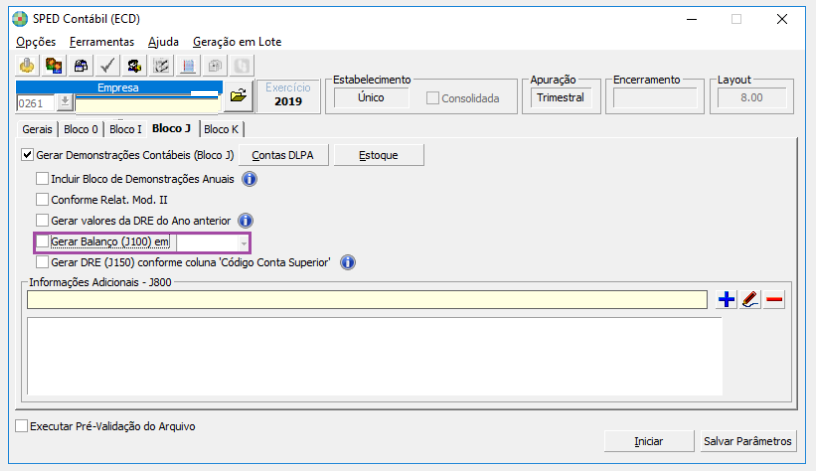Check Gerar DRE (J150) conforme Código Conta Superior
Viewport: 816px width, 471px height.
click(42, 262)
